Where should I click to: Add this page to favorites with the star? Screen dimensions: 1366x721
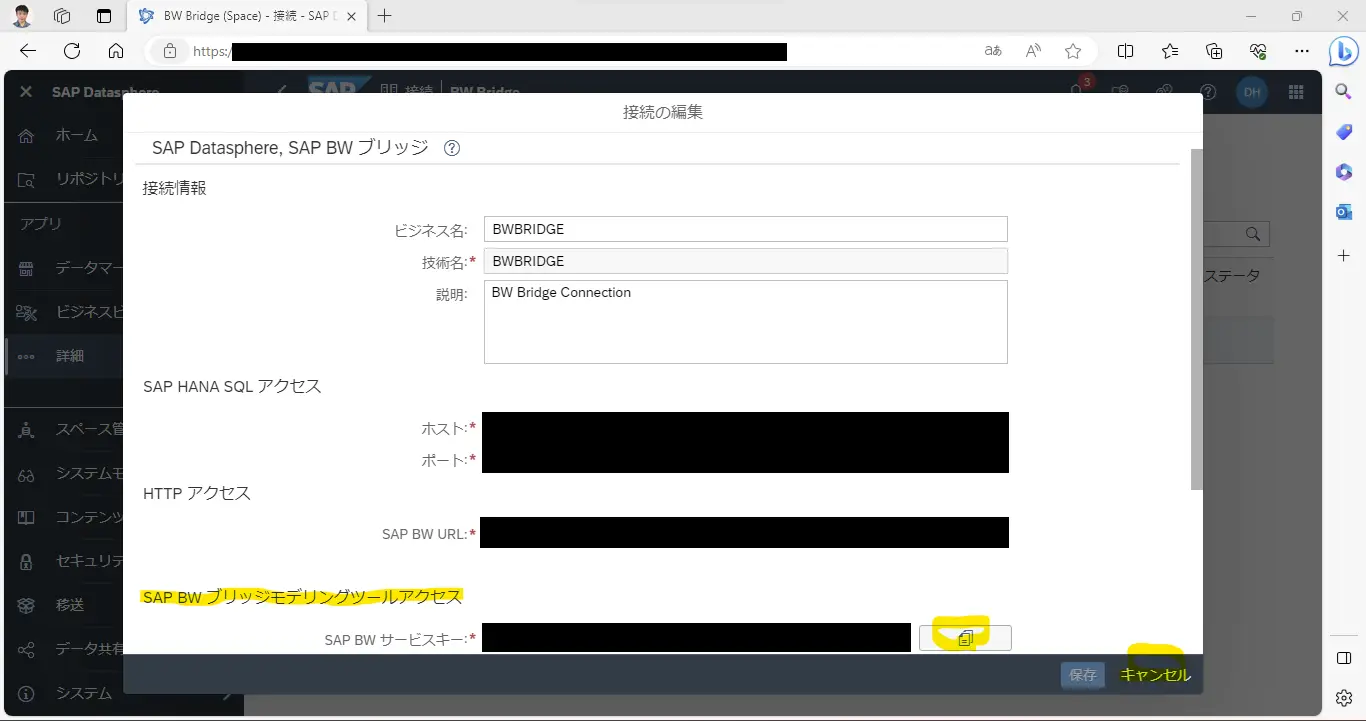point(1073,51)
